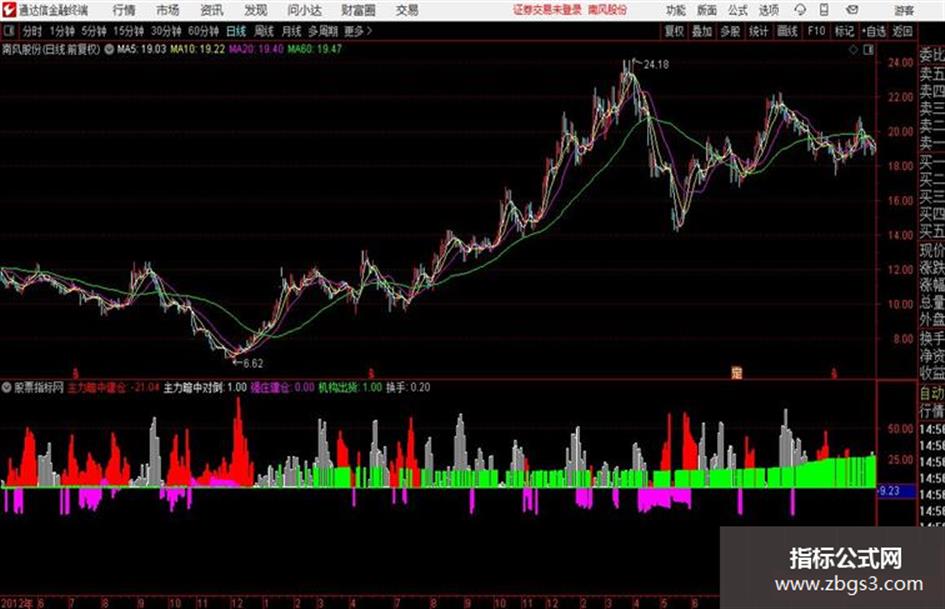945x609 pixels.
Task: Expand the 更多 > period options
Action: [358, 31]
